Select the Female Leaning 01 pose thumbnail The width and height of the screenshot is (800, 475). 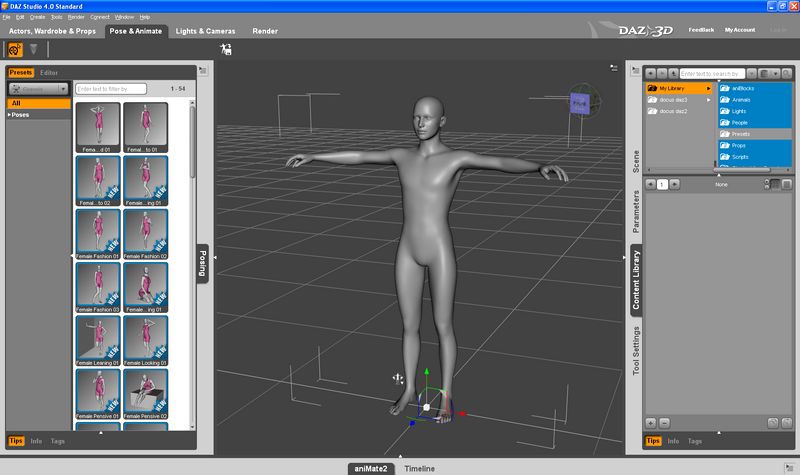[x=98, y=341]
